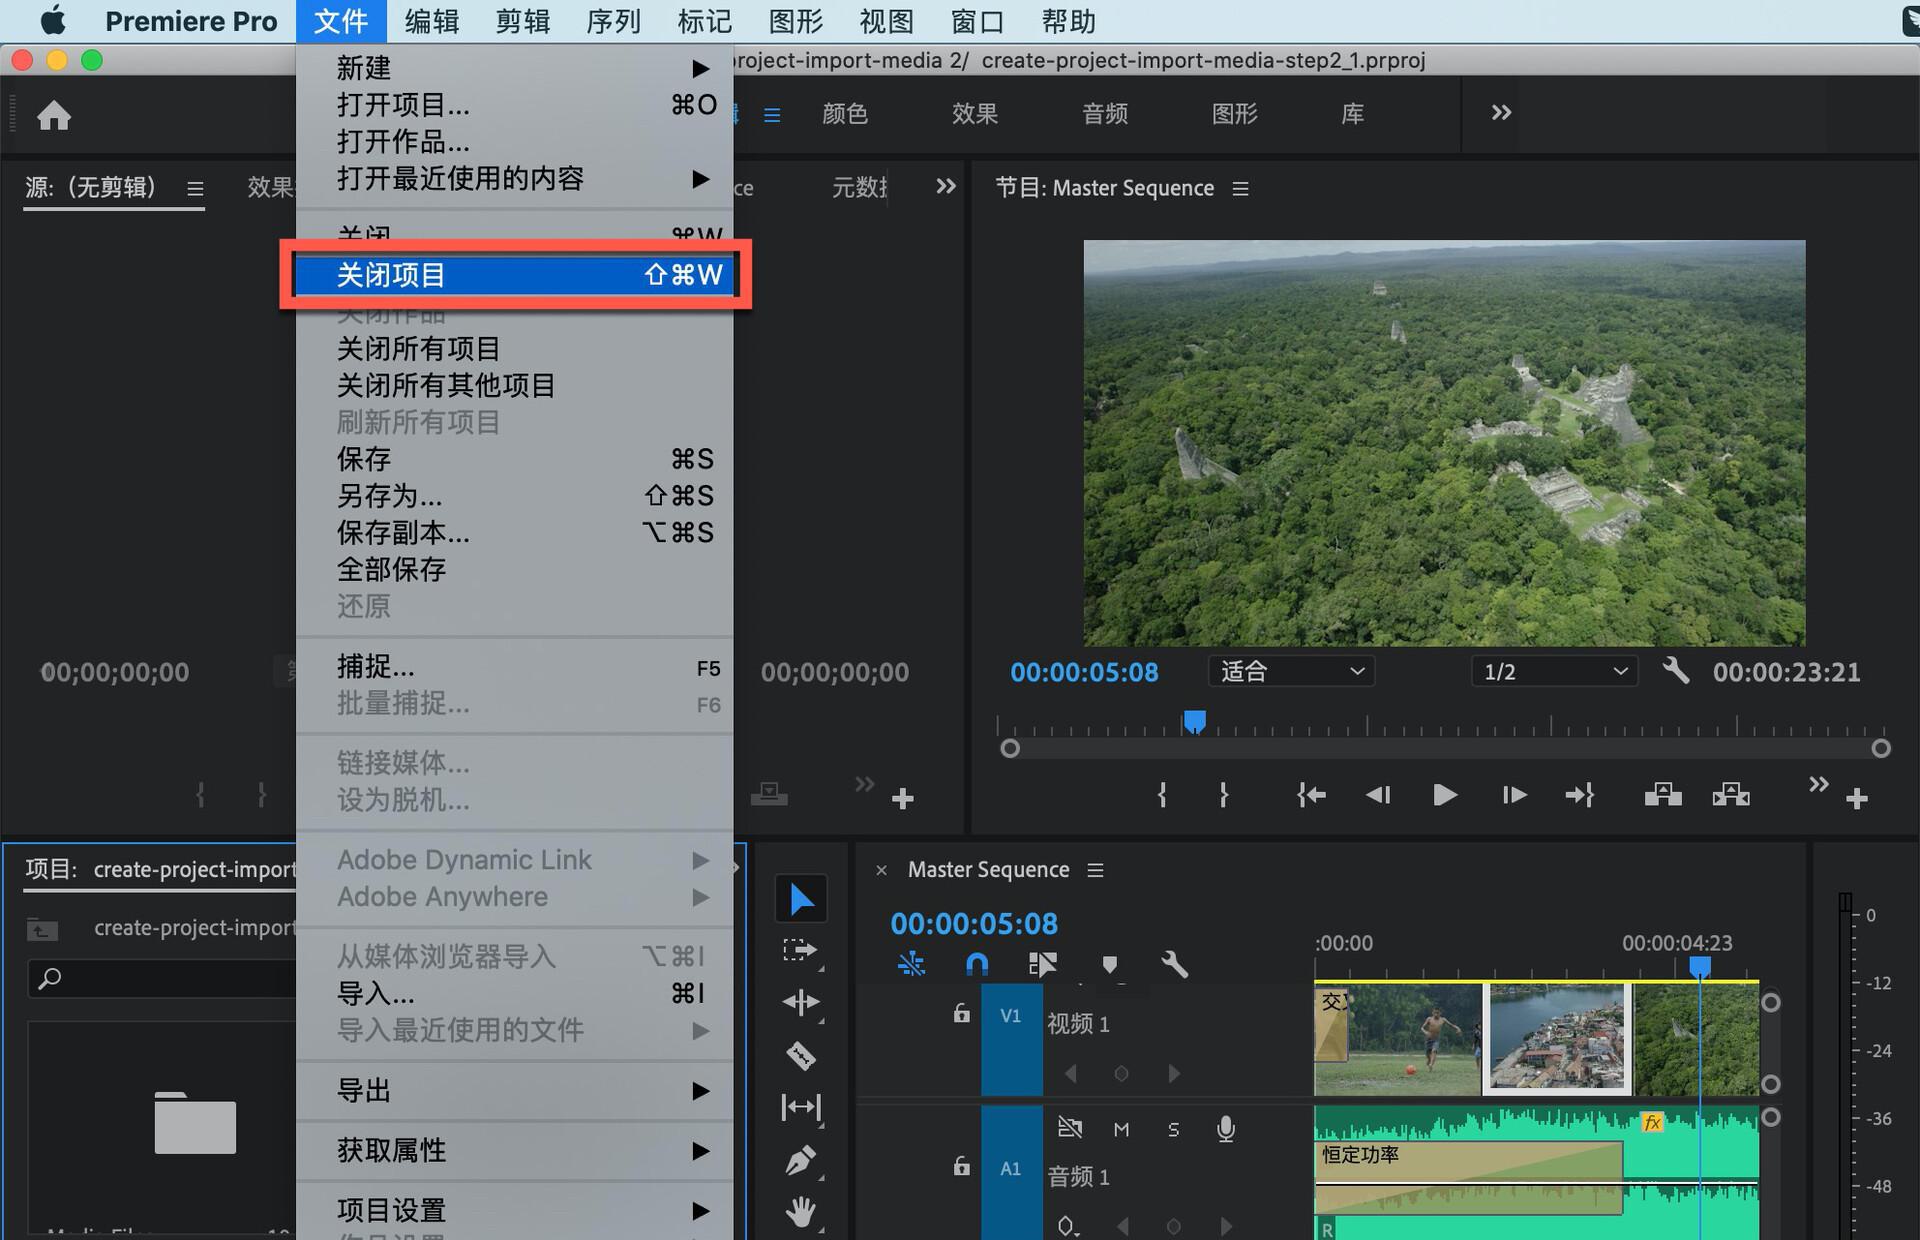Screen dimensions: 1920x1240
Task: Switch to 图形 workspace
Action: pyautogui.click(x=1235, y=113)
